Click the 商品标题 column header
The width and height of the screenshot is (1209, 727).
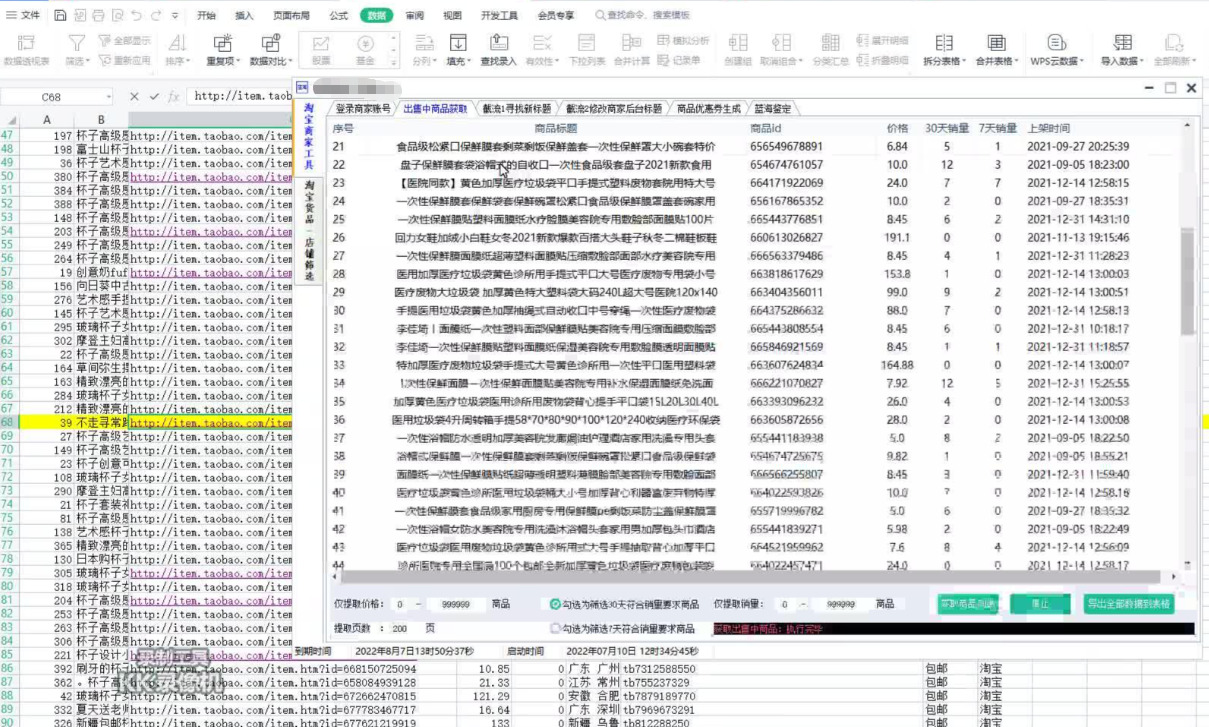[x=555, y=128]
